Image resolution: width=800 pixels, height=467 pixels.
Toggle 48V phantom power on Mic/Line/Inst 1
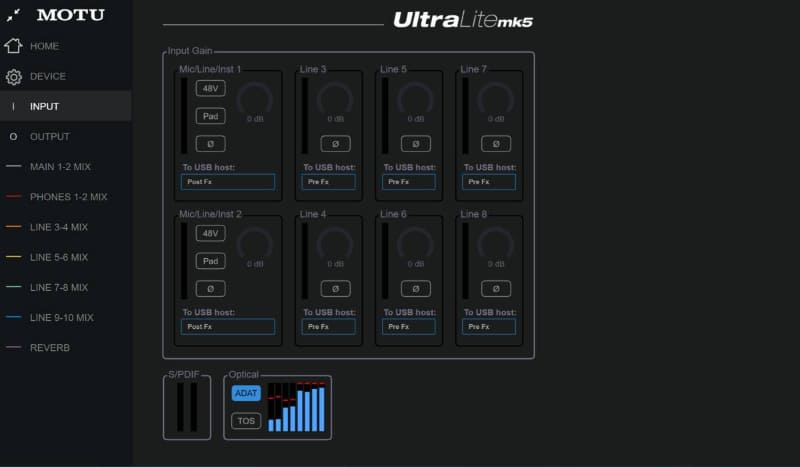pyautogui.click(x=210, y=88)
